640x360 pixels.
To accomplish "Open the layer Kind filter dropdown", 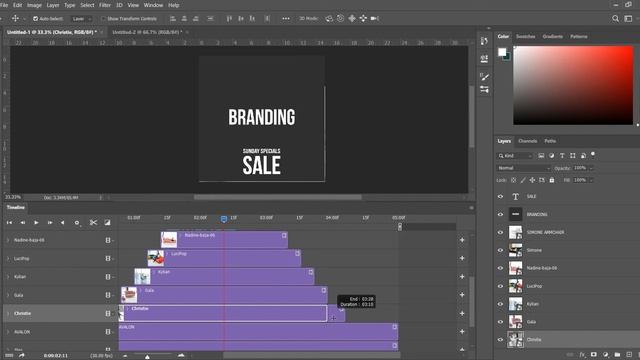I will [515, 156].
